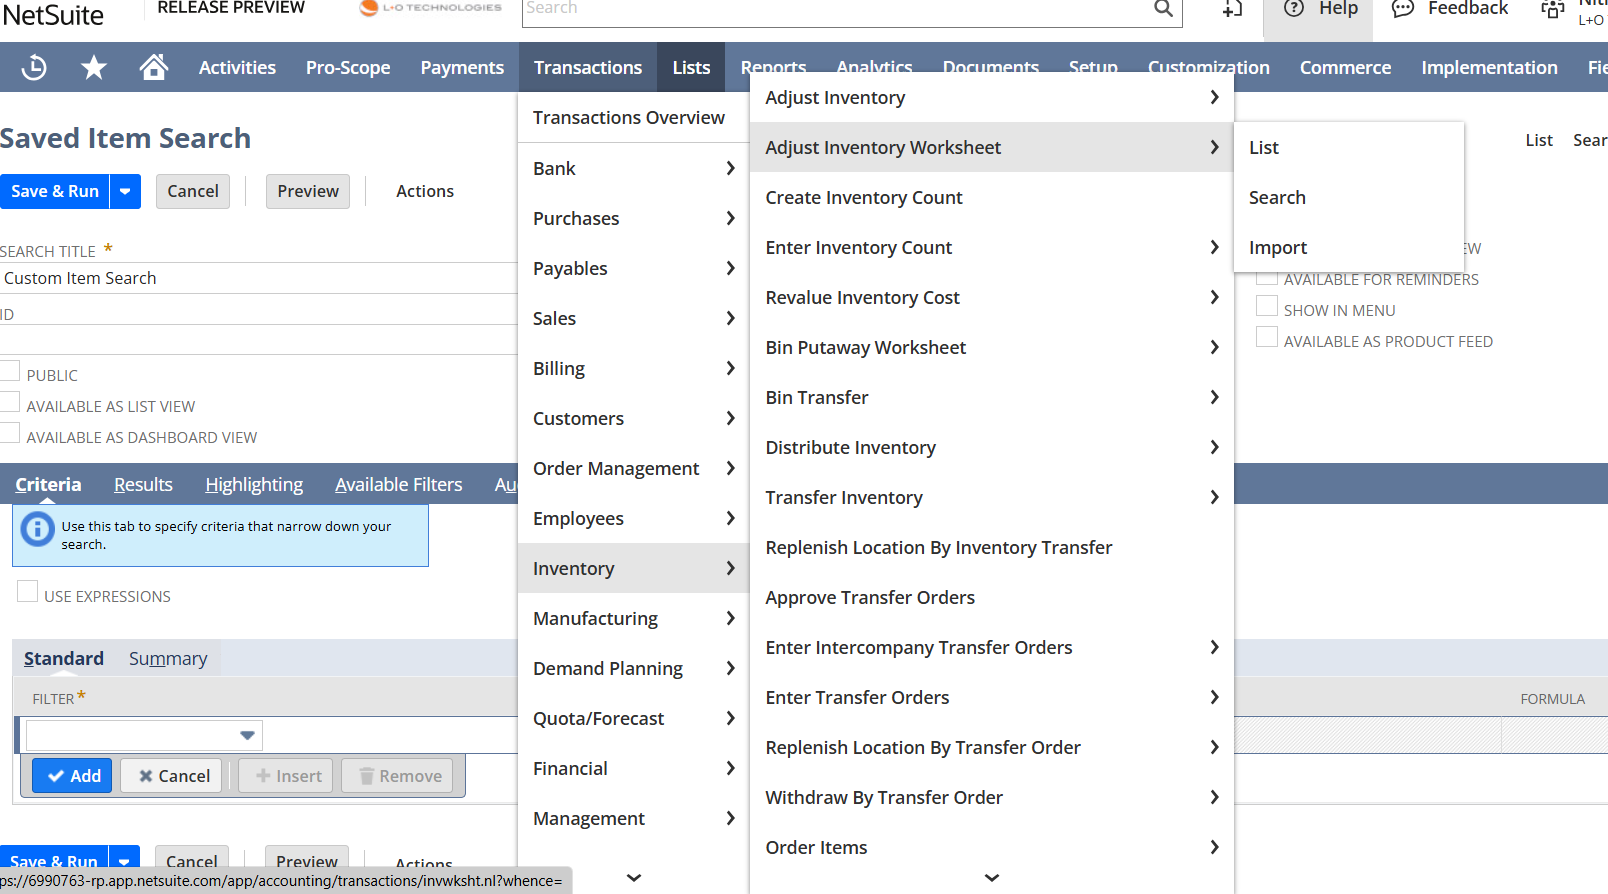1608x894 pixels.
Task: Click the info icon in criteria tip
Action: coord(38,529)
